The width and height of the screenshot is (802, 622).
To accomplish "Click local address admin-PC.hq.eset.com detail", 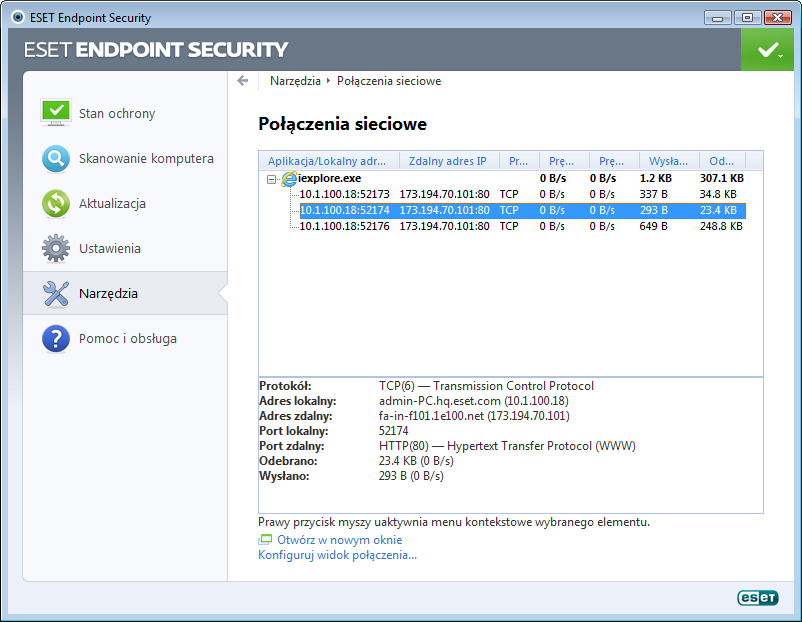I will click(474, 401).
